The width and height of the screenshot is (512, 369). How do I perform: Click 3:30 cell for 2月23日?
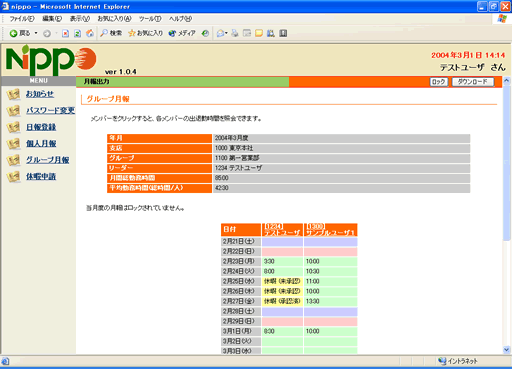(x=282, y=261)
